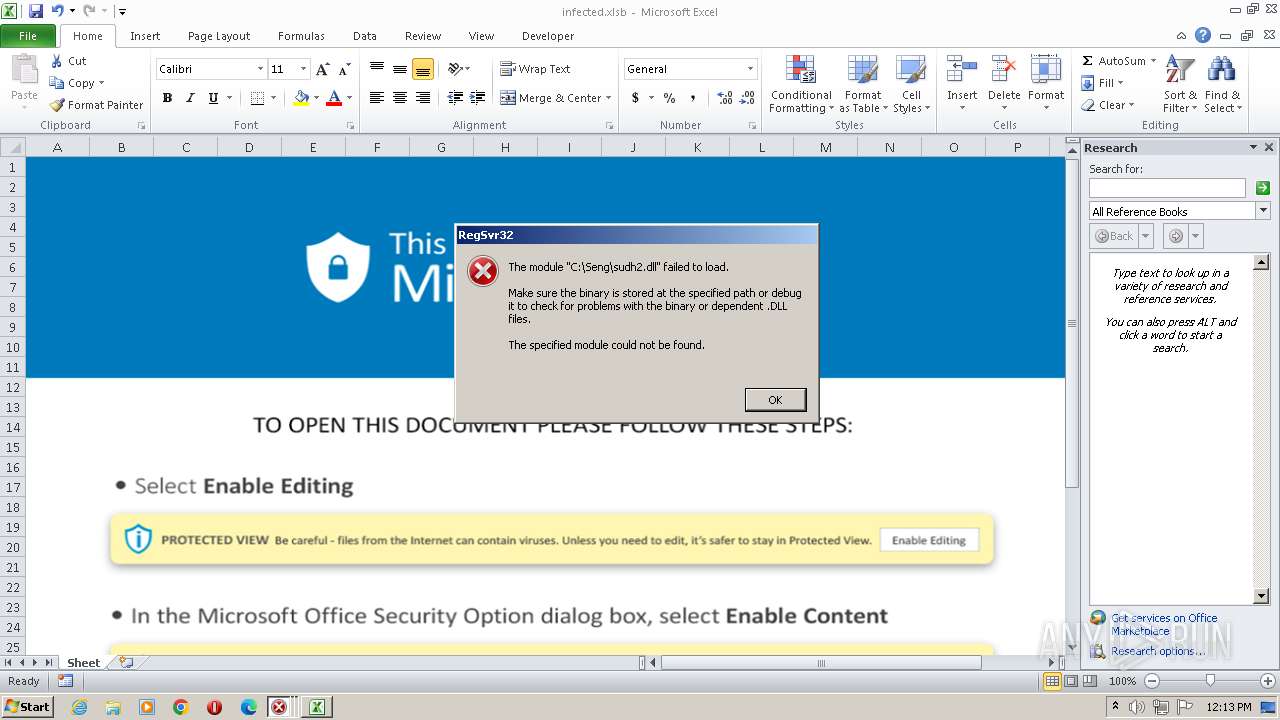Open number format General dropdown
This screenshot has height=720, width=1280.
pyautogui.click(x=750, y=69)
